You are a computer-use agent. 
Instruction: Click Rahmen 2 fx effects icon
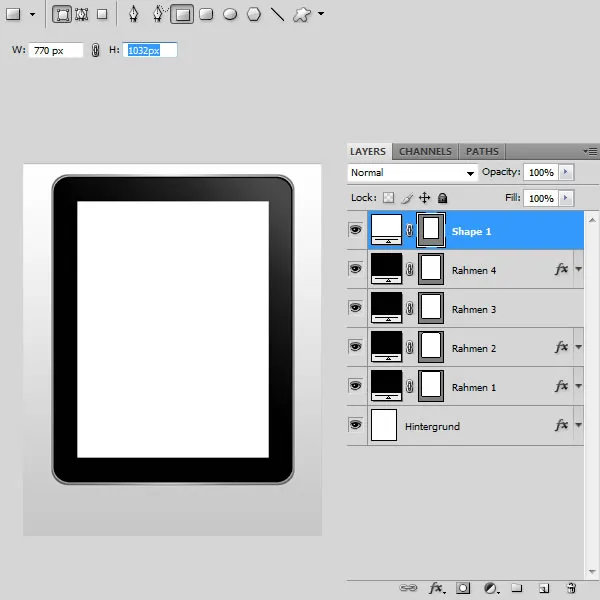(561, 347)
